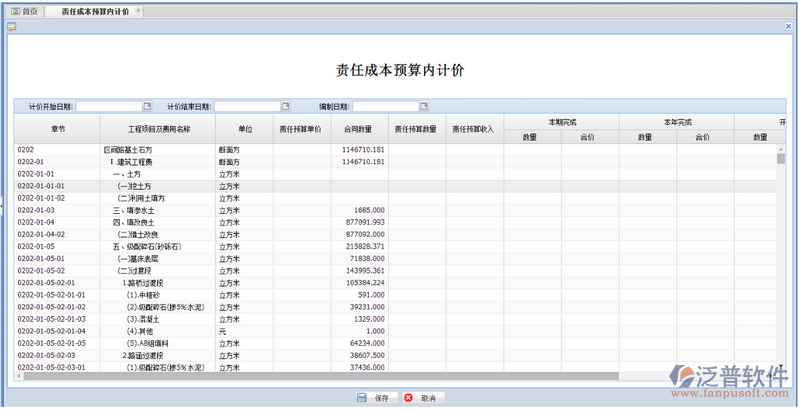Click the vertical scrollbar of the table
The image size is (799, 409).
(781, 260)
